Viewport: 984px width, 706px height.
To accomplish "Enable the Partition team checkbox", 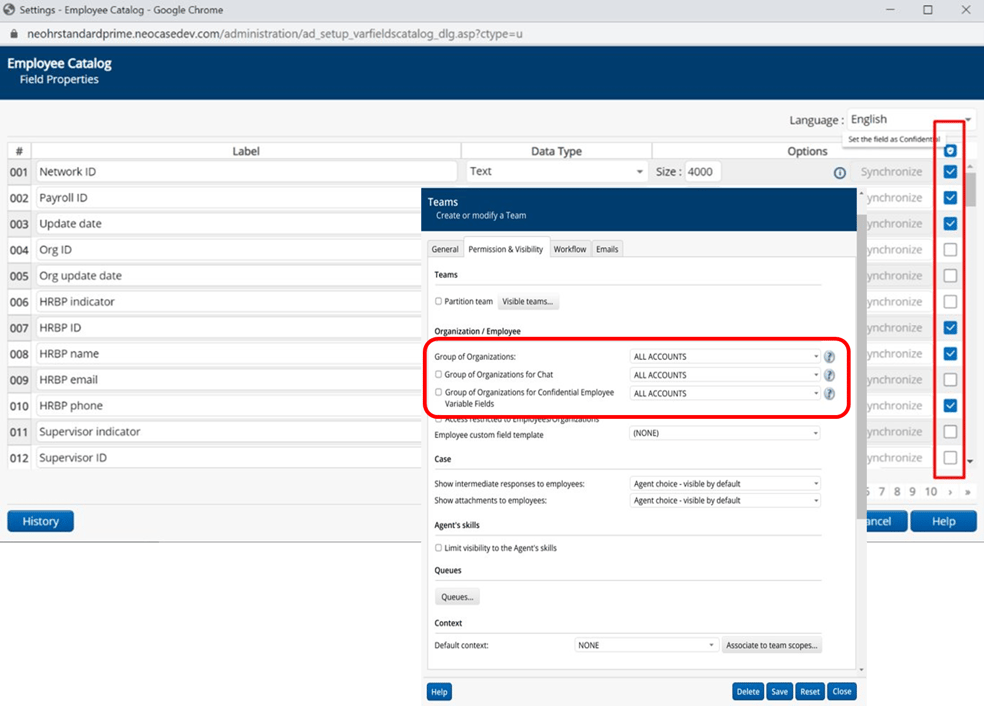I will (x=438, y=301).
